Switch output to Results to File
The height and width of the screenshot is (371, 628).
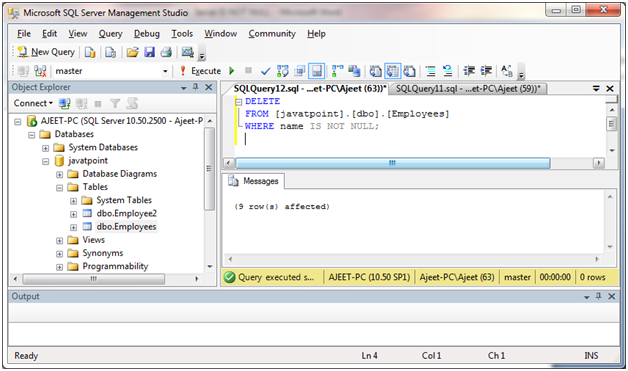(x=409, y=71)
